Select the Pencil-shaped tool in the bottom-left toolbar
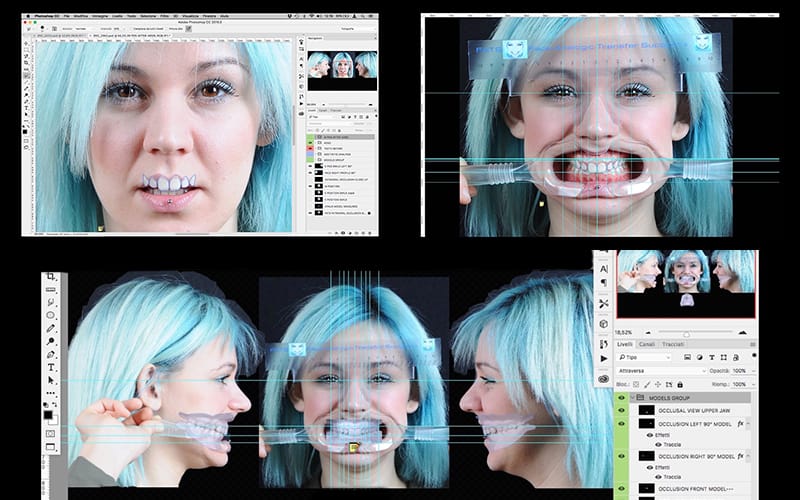This screenshot has height=500, width=800. point(51,328)
